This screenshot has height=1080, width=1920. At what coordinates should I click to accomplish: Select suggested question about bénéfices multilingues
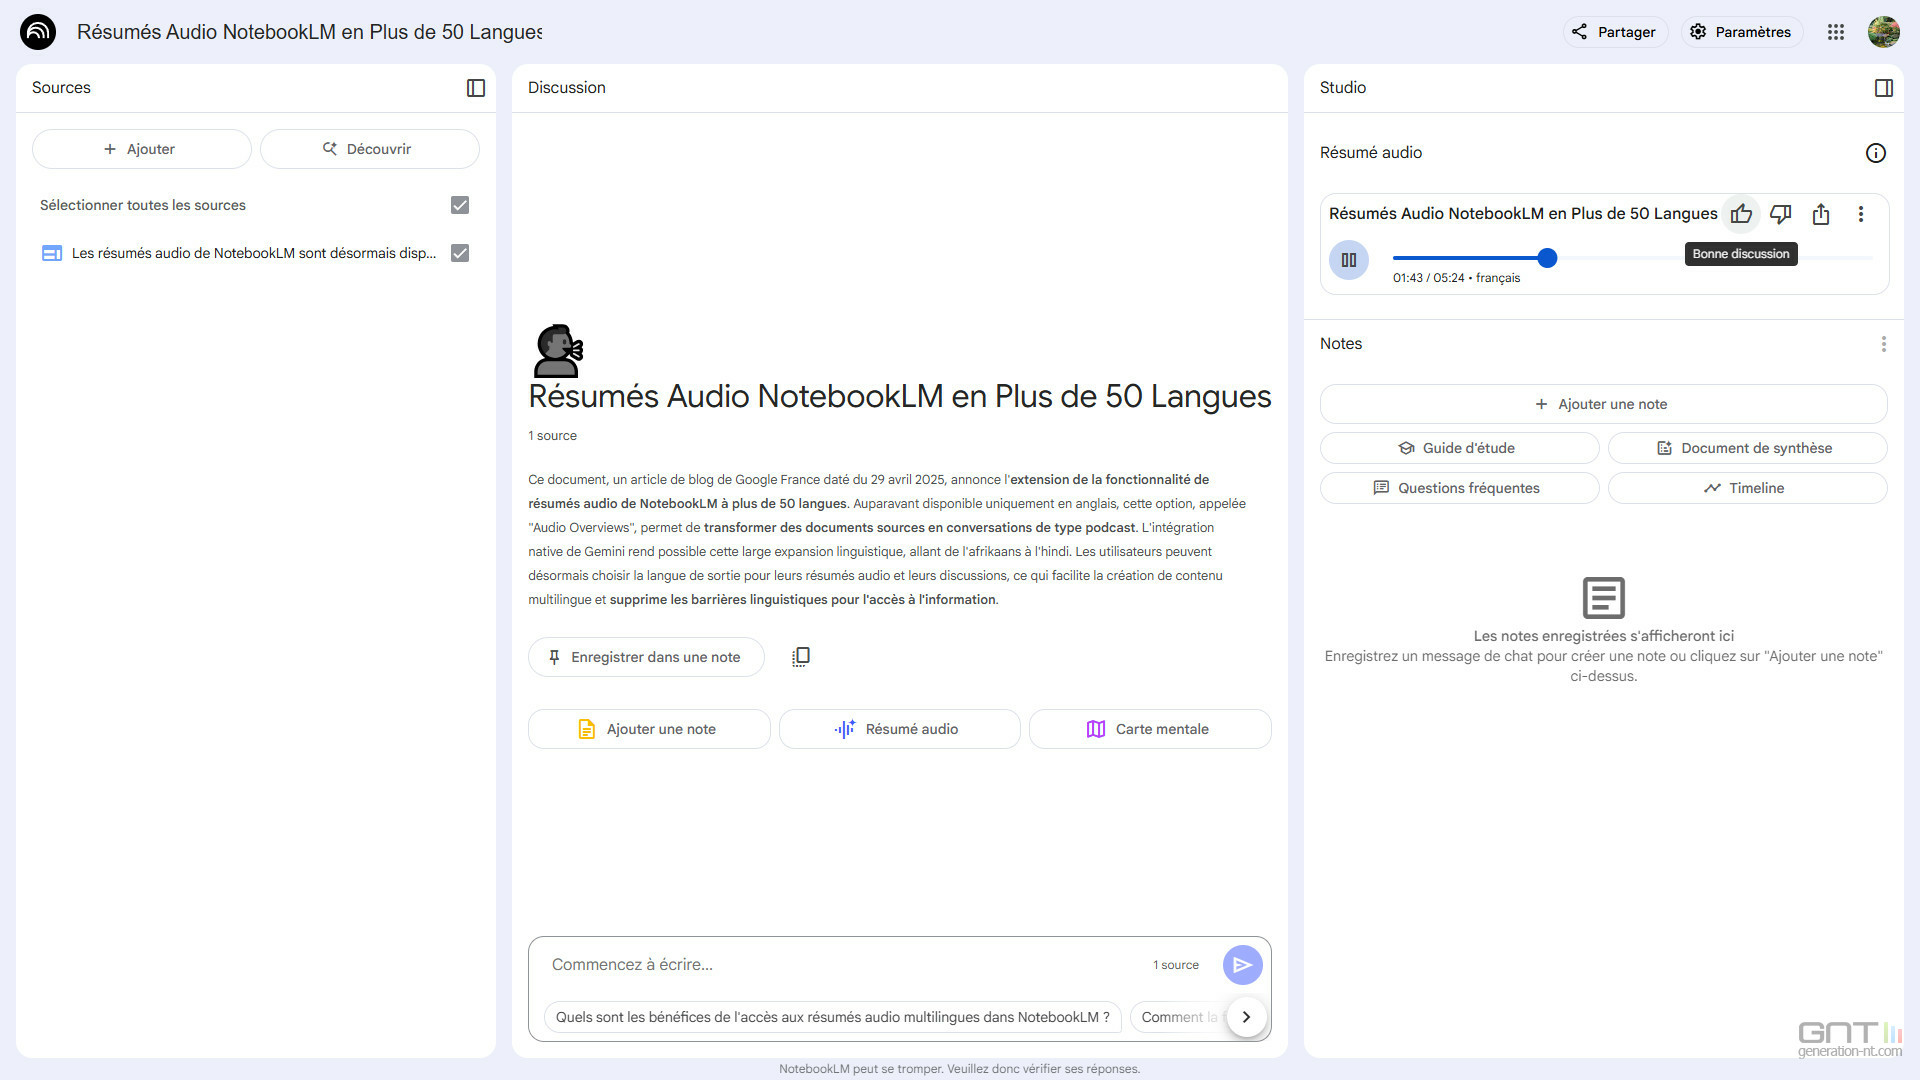click(832, 1017)
